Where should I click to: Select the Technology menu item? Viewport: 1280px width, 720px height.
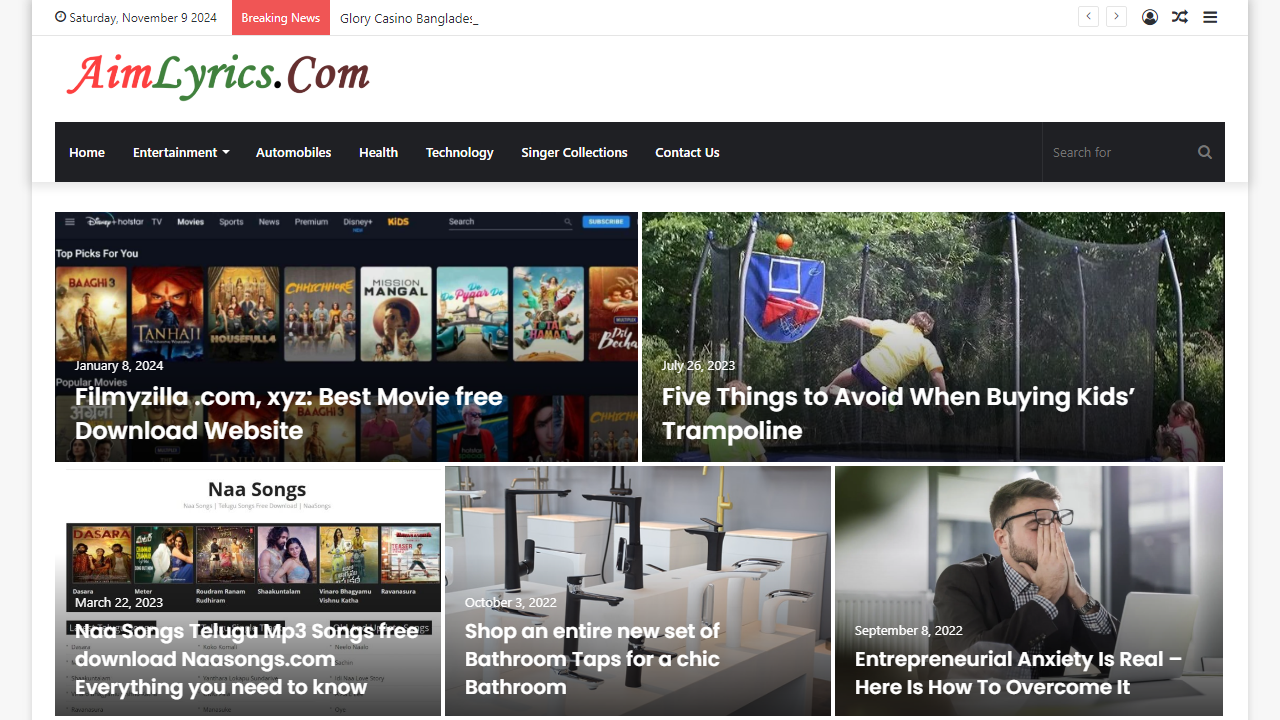(459, 152)
